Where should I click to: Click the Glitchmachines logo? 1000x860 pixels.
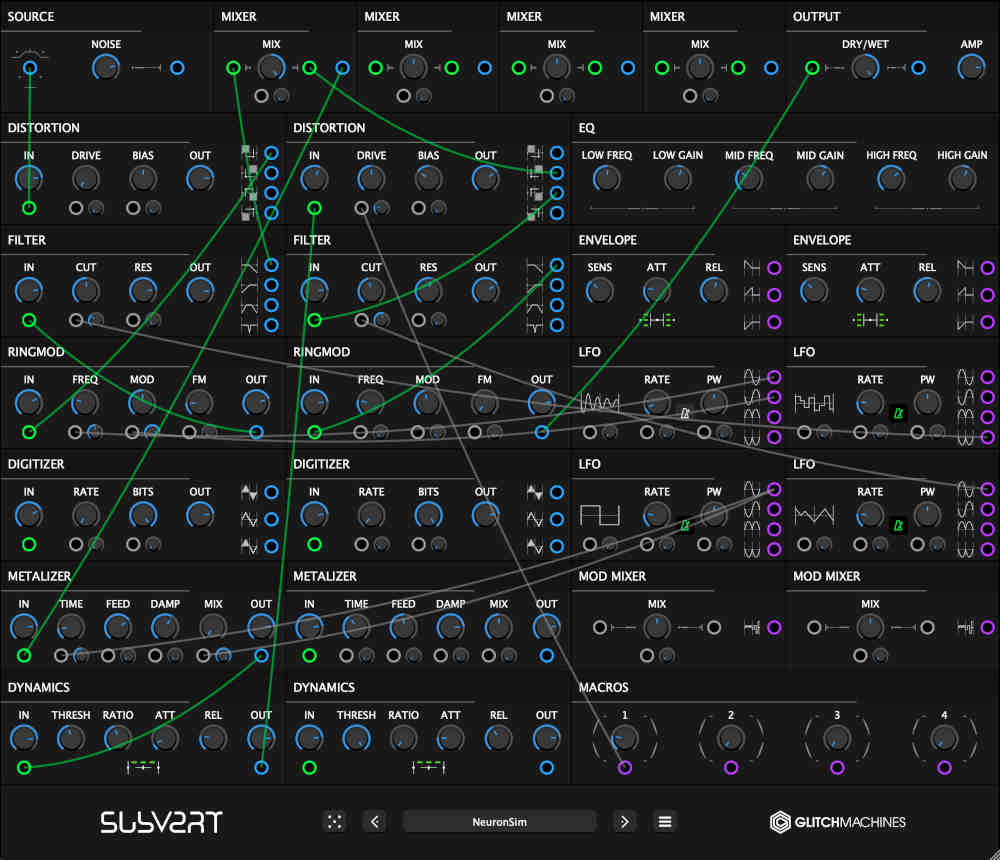[x=837, y=822]
